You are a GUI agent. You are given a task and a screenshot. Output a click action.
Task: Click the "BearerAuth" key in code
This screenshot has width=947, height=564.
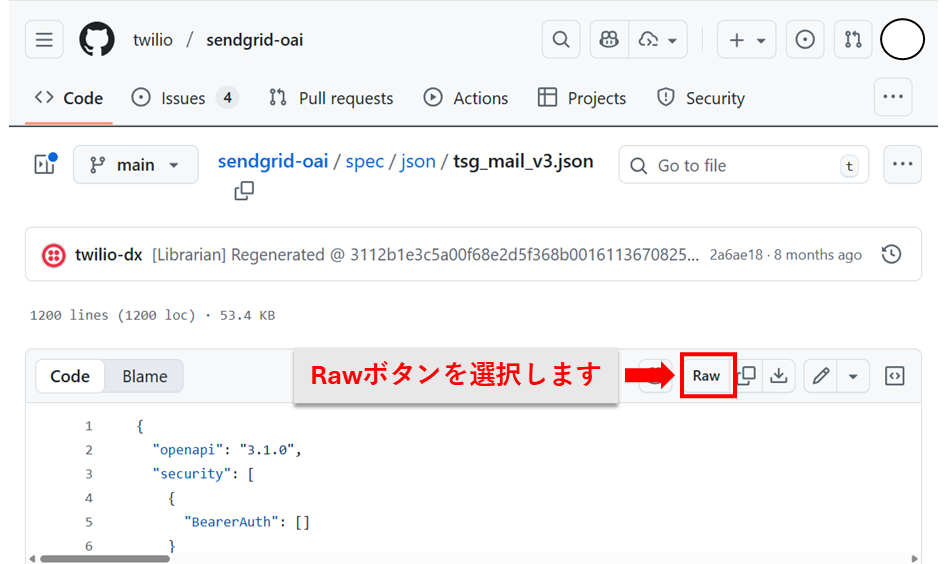tap(232, 522)
